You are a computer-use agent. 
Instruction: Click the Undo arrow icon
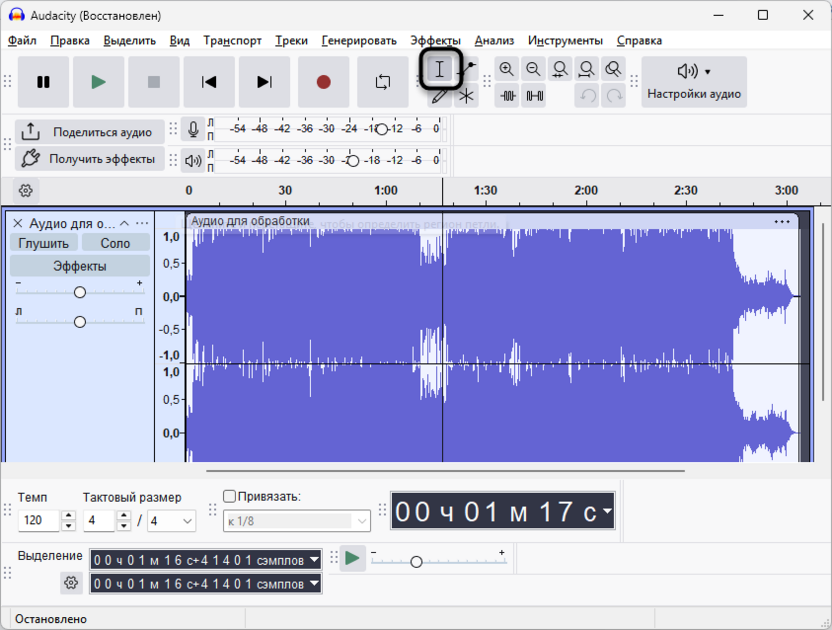(x=587, y=96)
